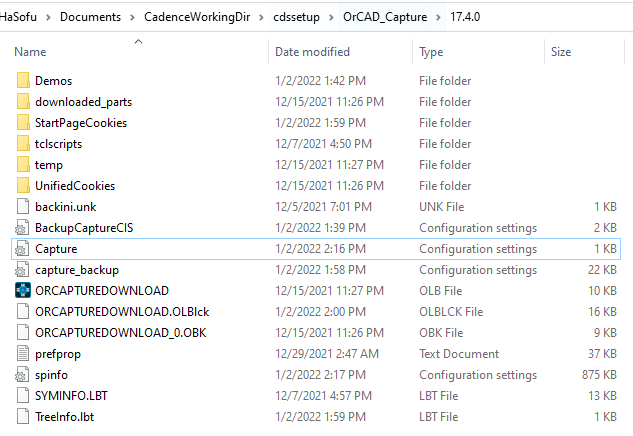Expand the chevron after CadenceWorkingDir in breadcrumb

[261, 17]
